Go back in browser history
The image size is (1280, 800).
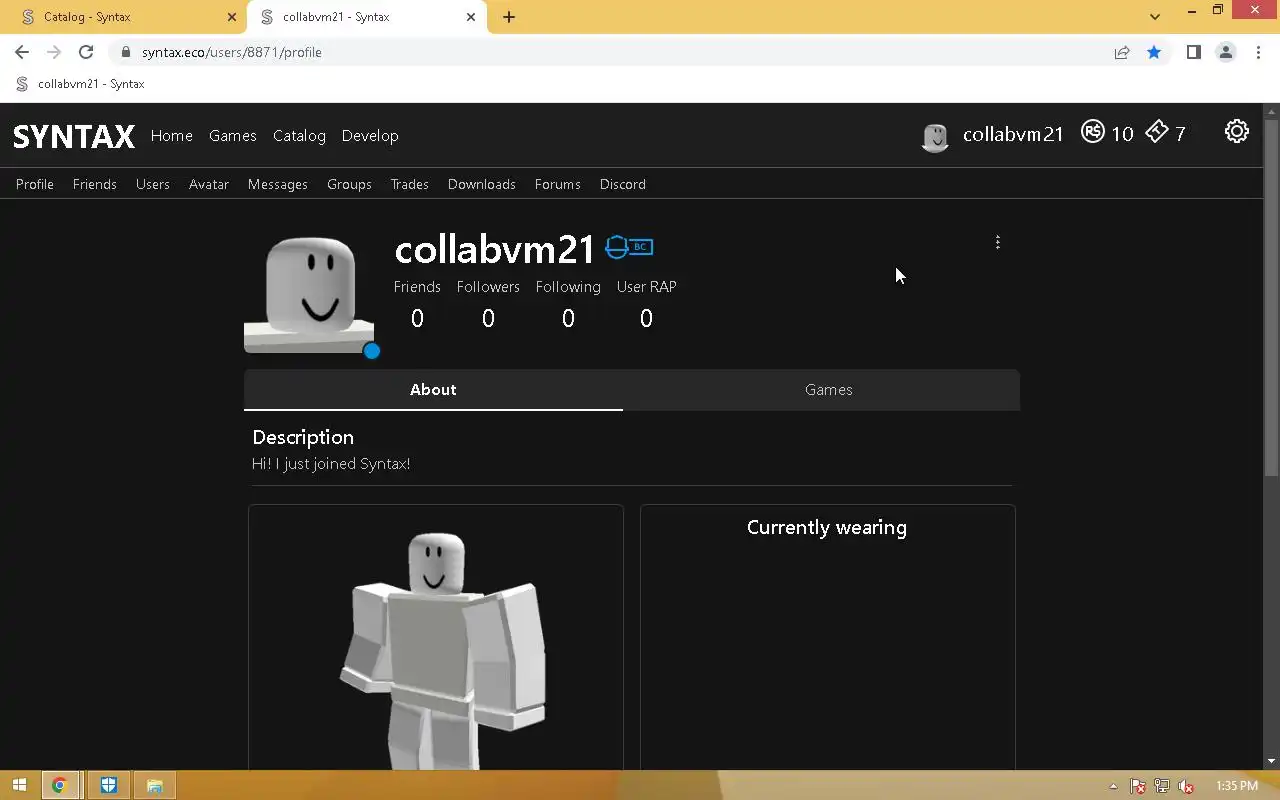click(22, 52)
